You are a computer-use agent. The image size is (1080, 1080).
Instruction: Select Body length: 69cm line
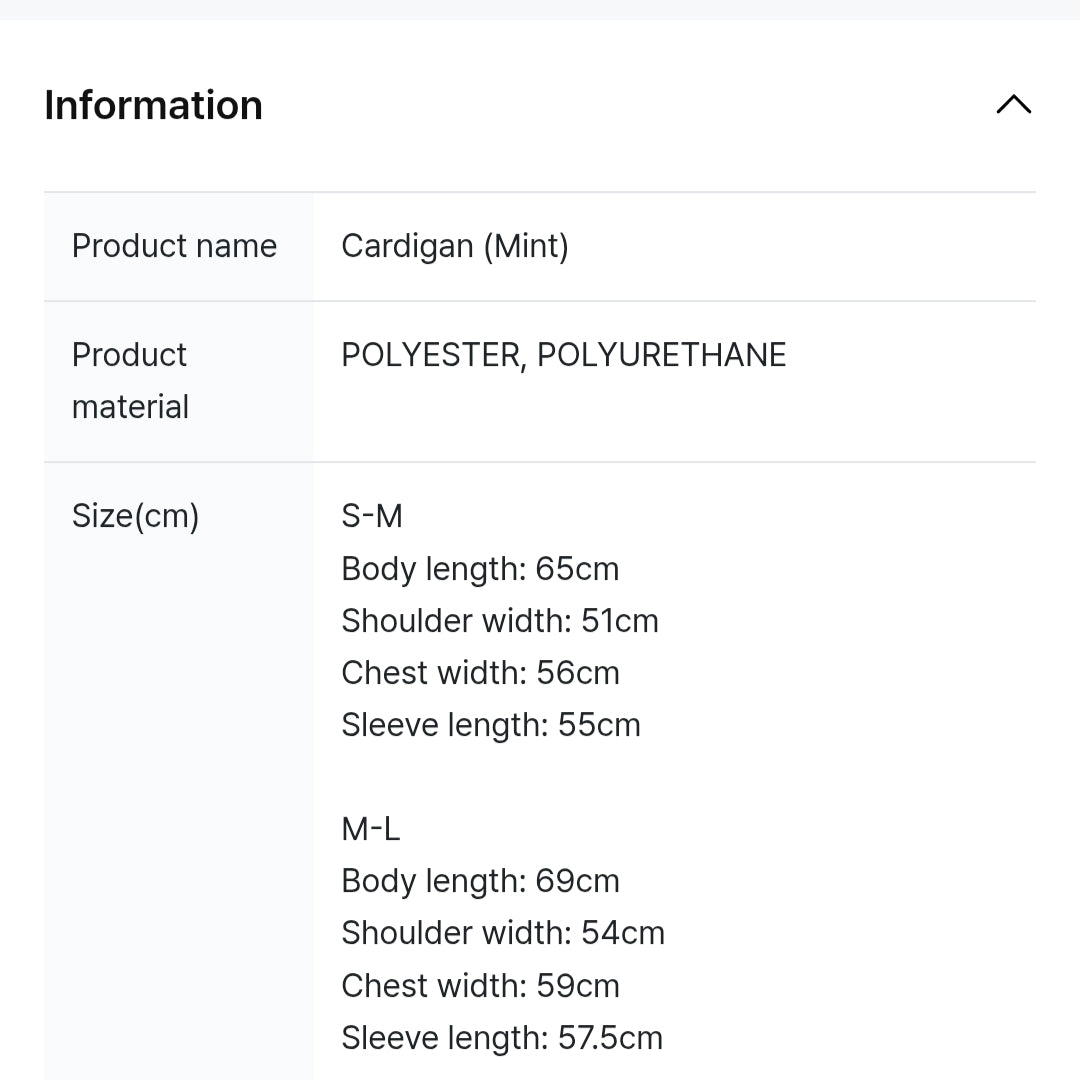coord(480,881)
